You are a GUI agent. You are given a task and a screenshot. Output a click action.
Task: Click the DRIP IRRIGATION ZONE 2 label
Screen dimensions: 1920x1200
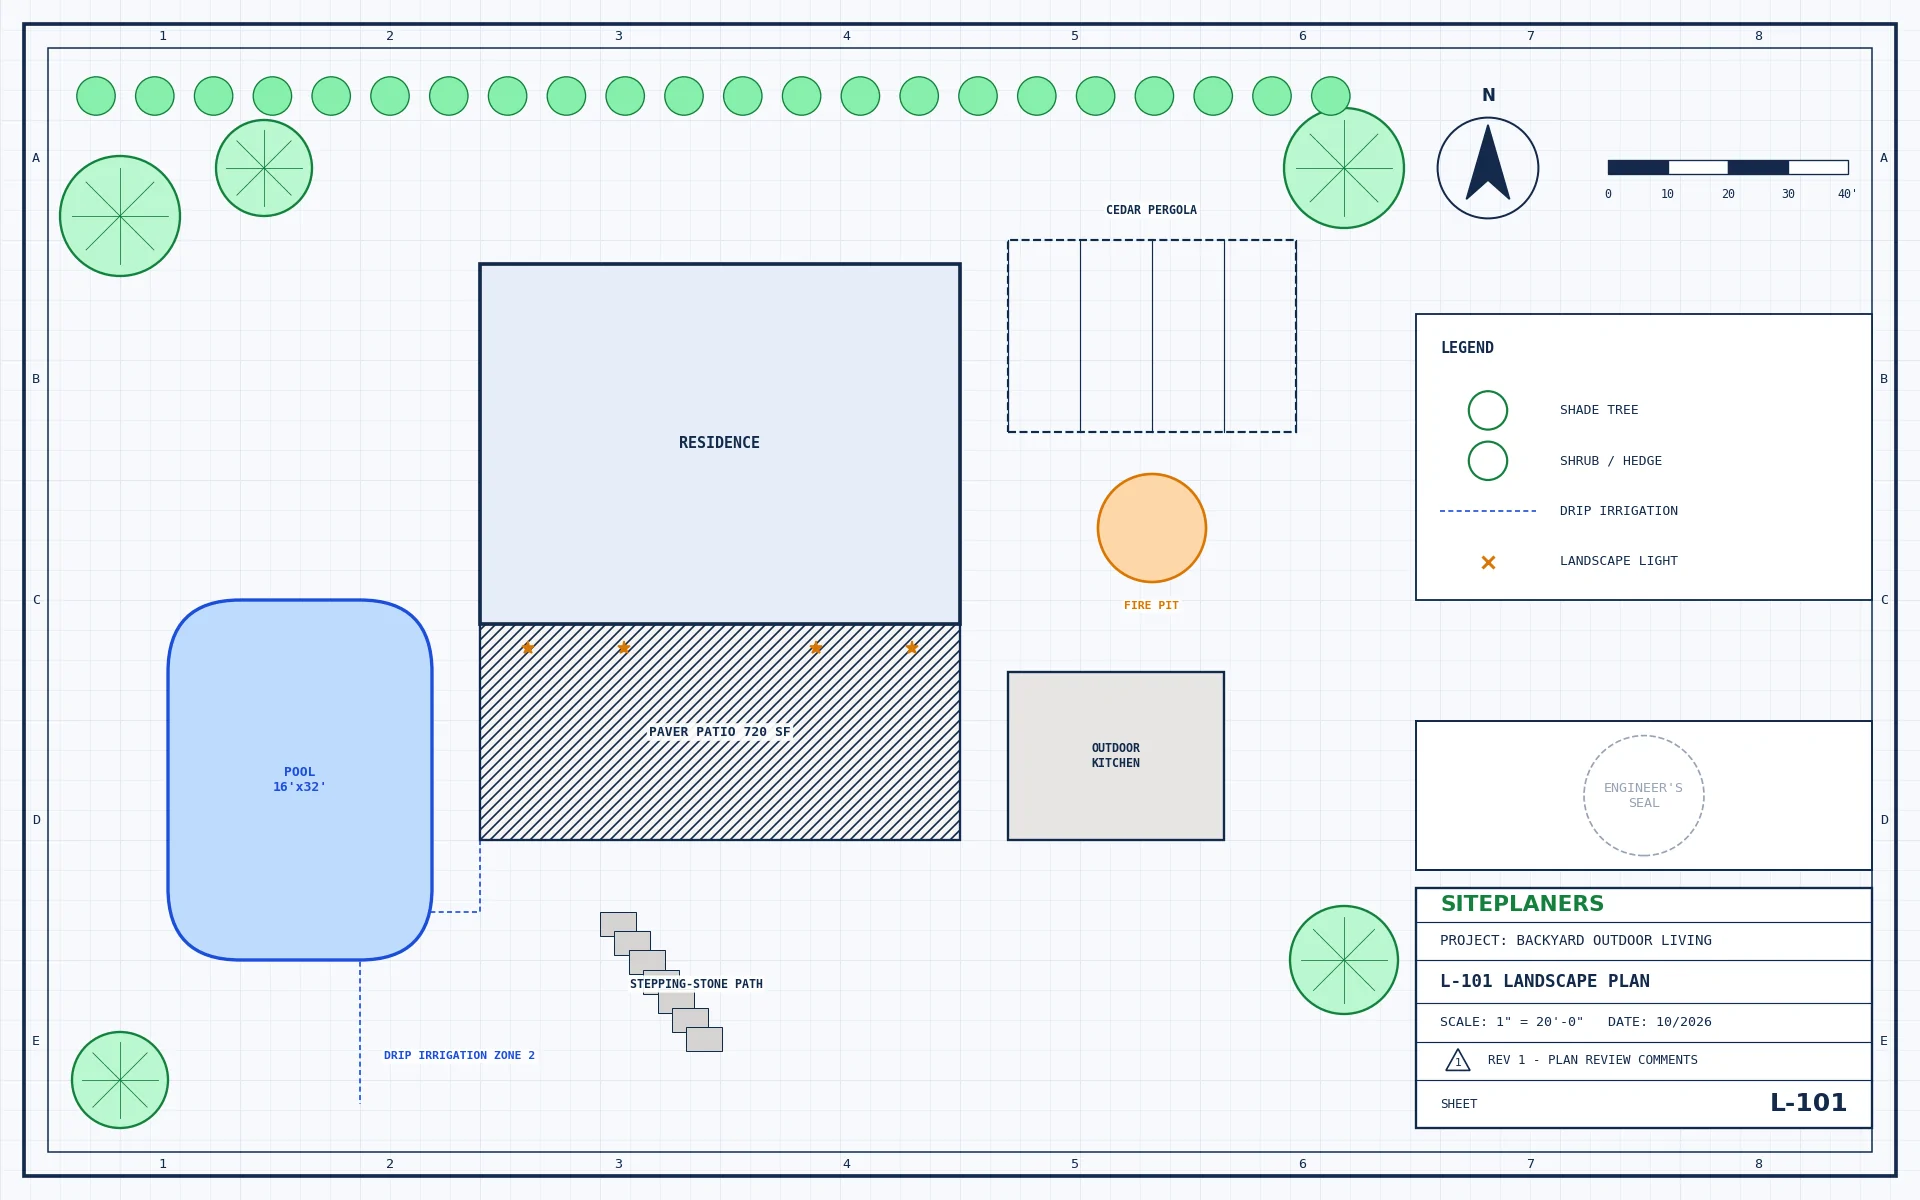coord(459,1056)
